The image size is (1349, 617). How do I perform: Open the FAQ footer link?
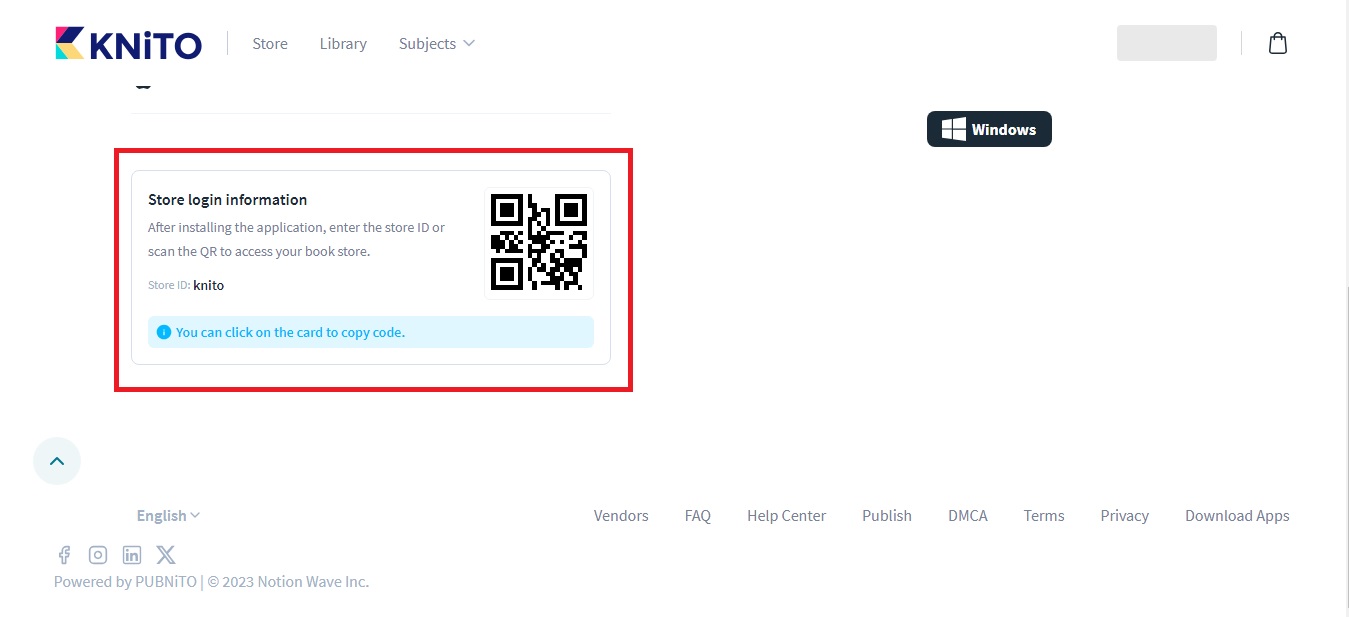click(x=698, y=516)
